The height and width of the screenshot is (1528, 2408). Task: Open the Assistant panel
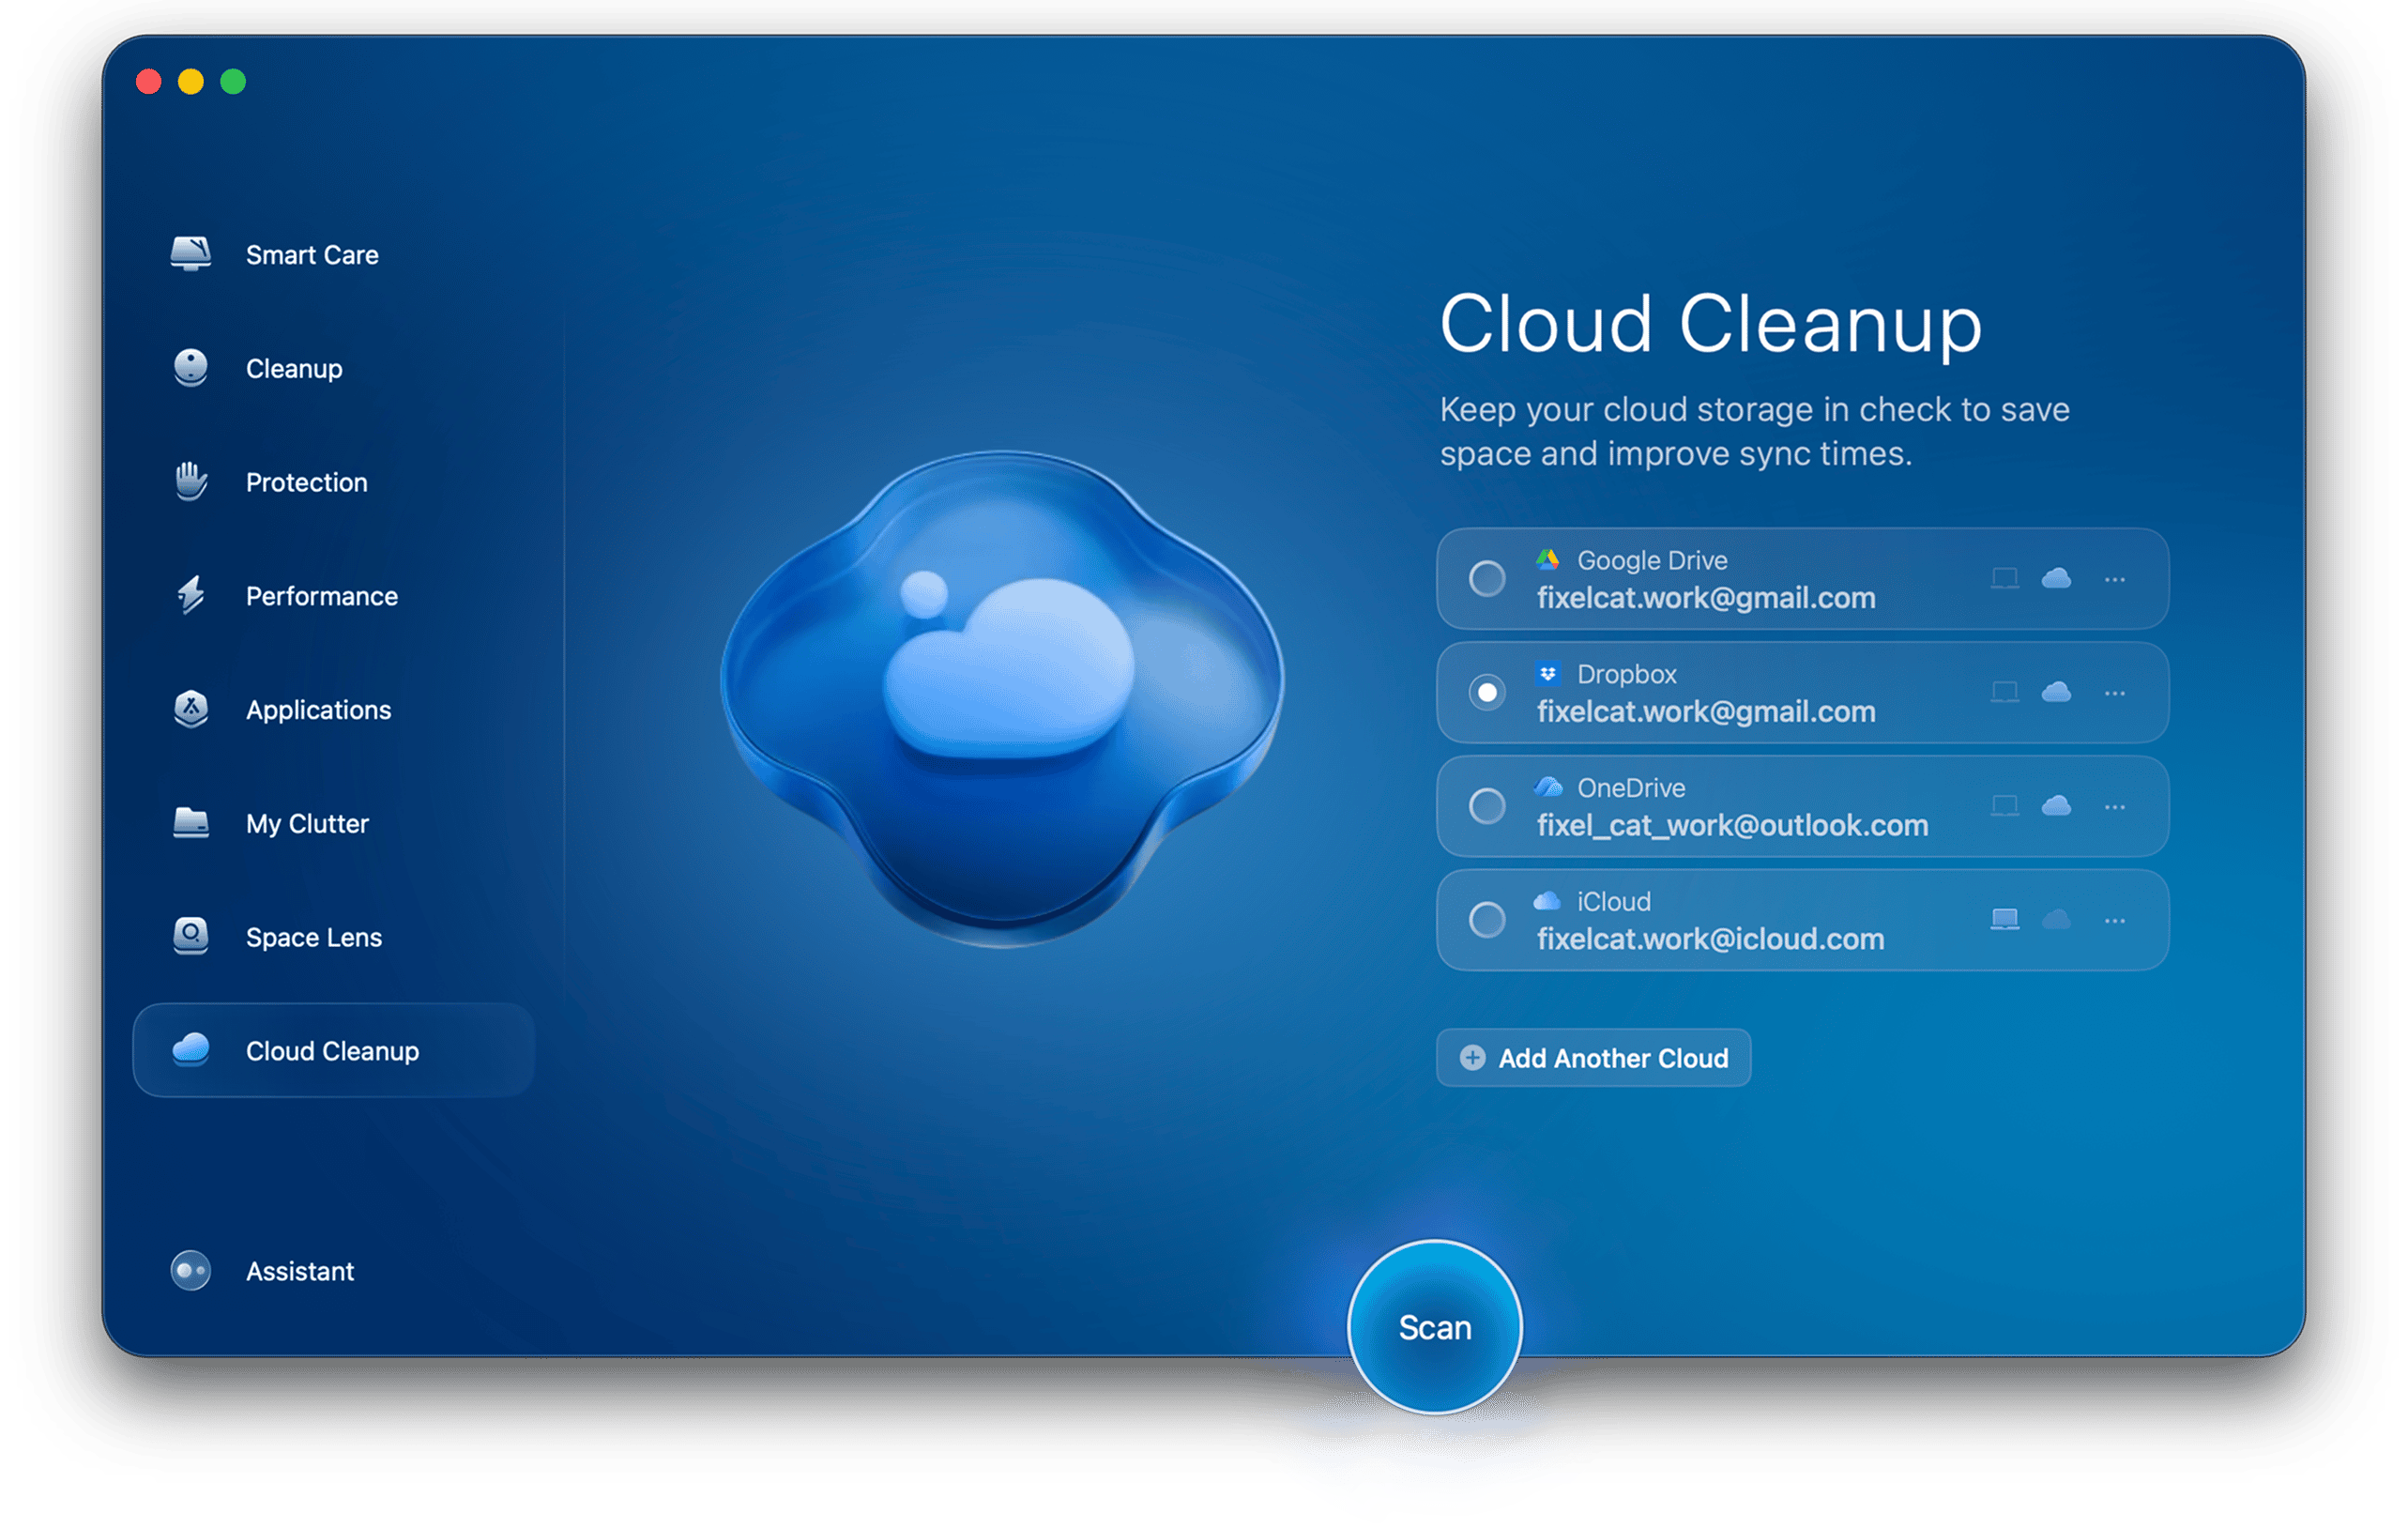[x=298, y=1271]
